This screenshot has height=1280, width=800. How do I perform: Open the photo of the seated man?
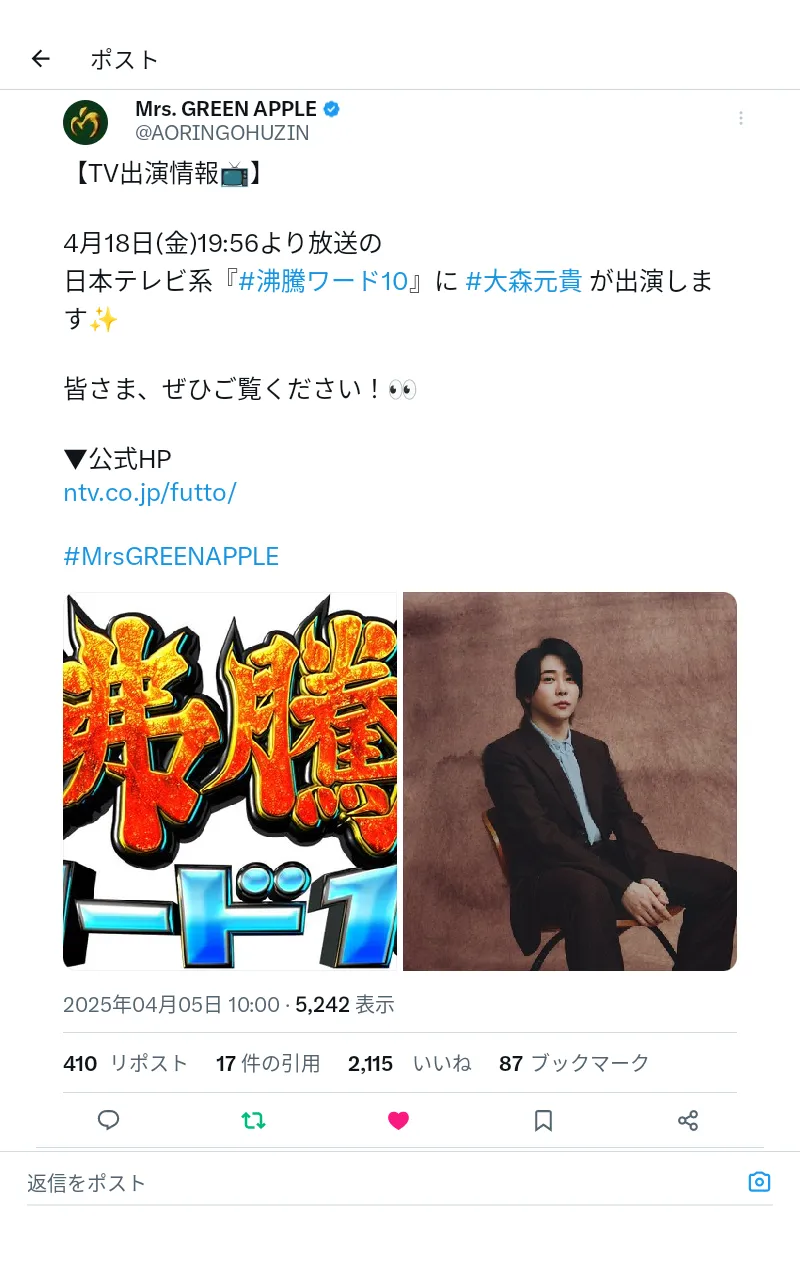click(570, 781)
